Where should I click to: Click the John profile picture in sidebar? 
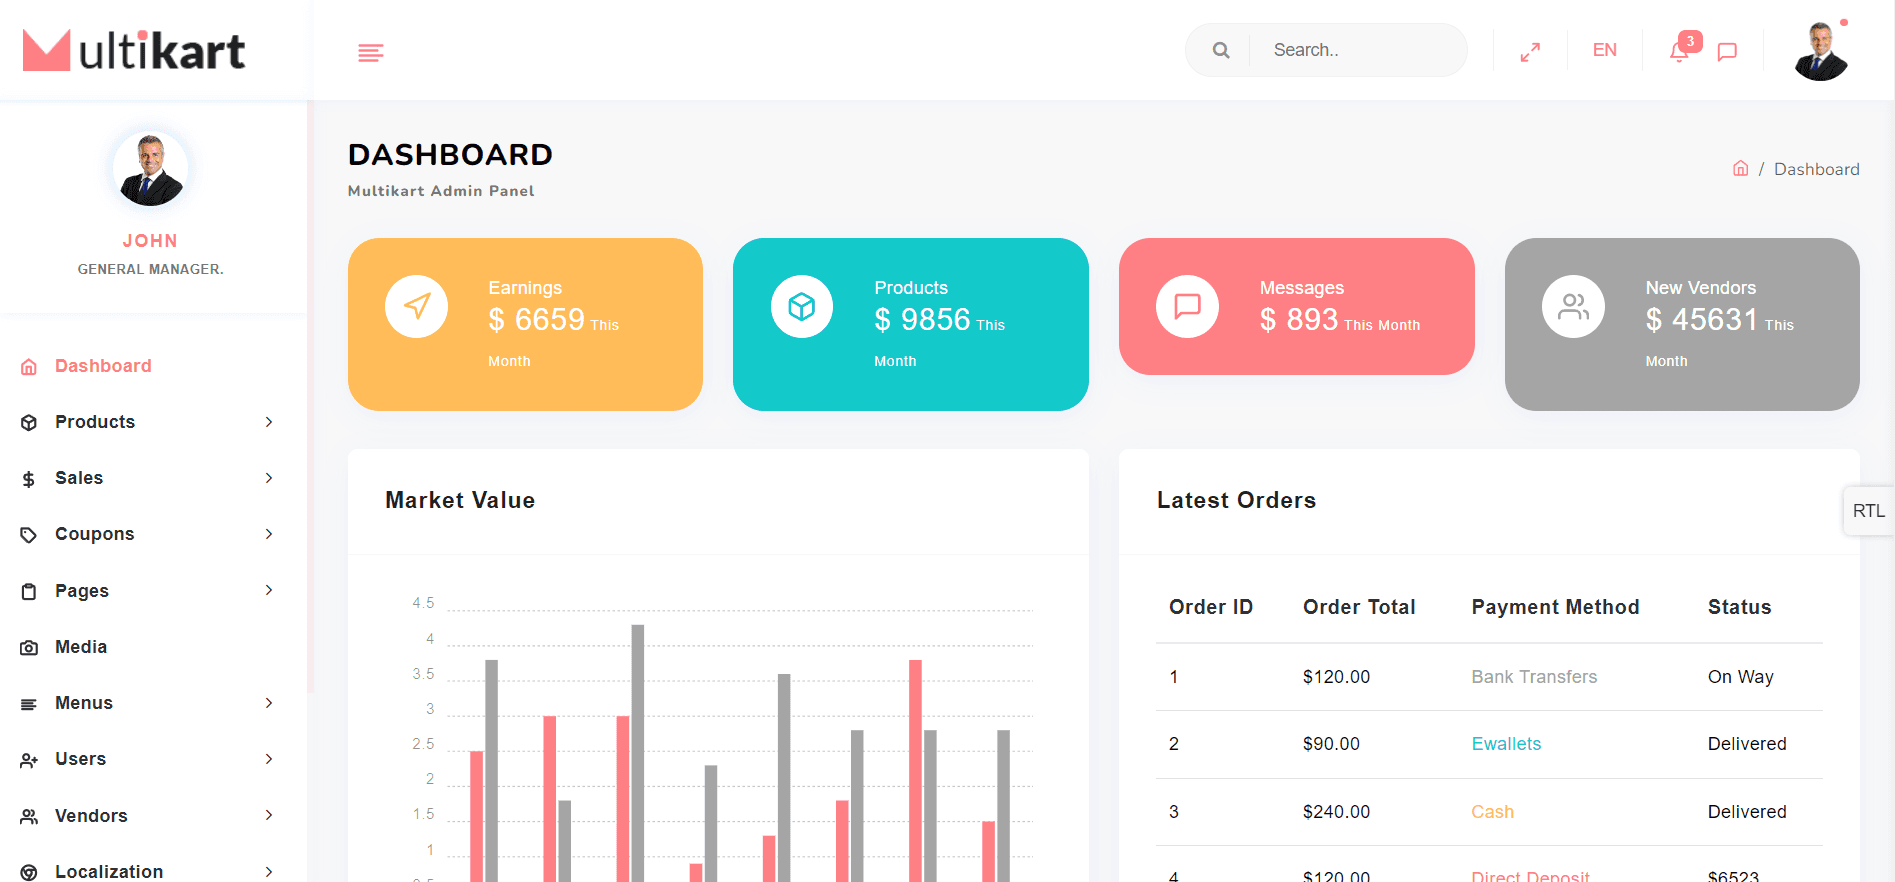click(x=150, y=169)
